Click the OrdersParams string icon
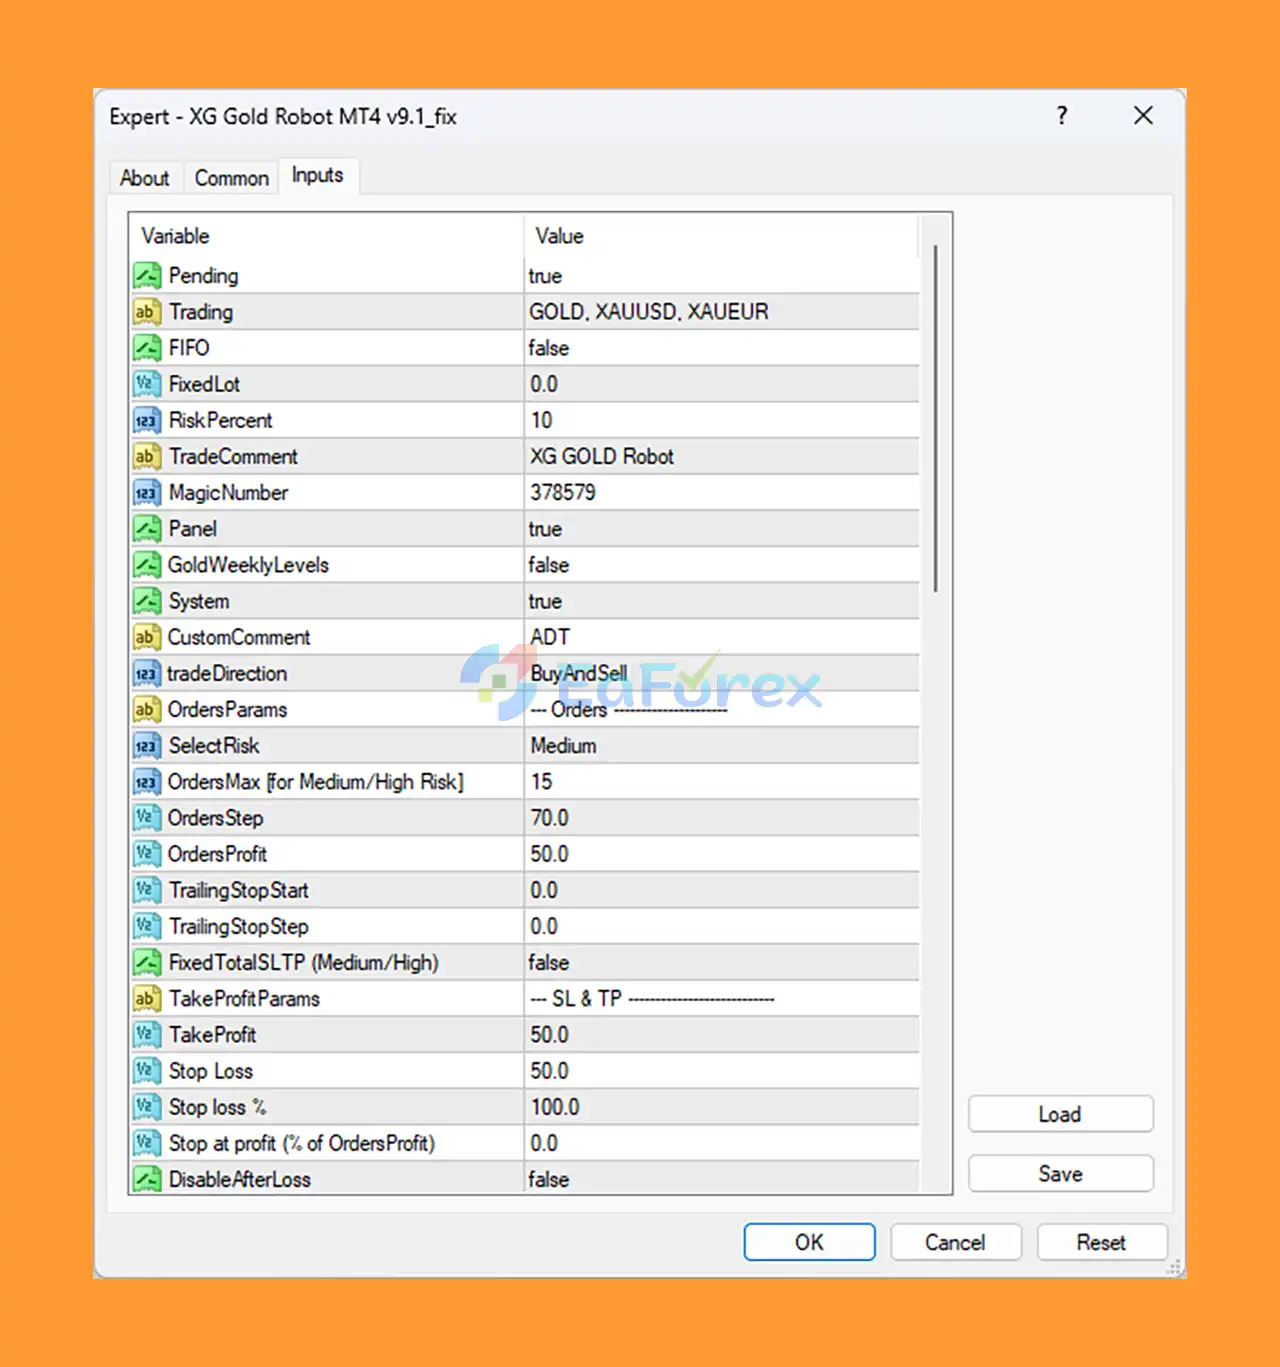 pos(147,709)
